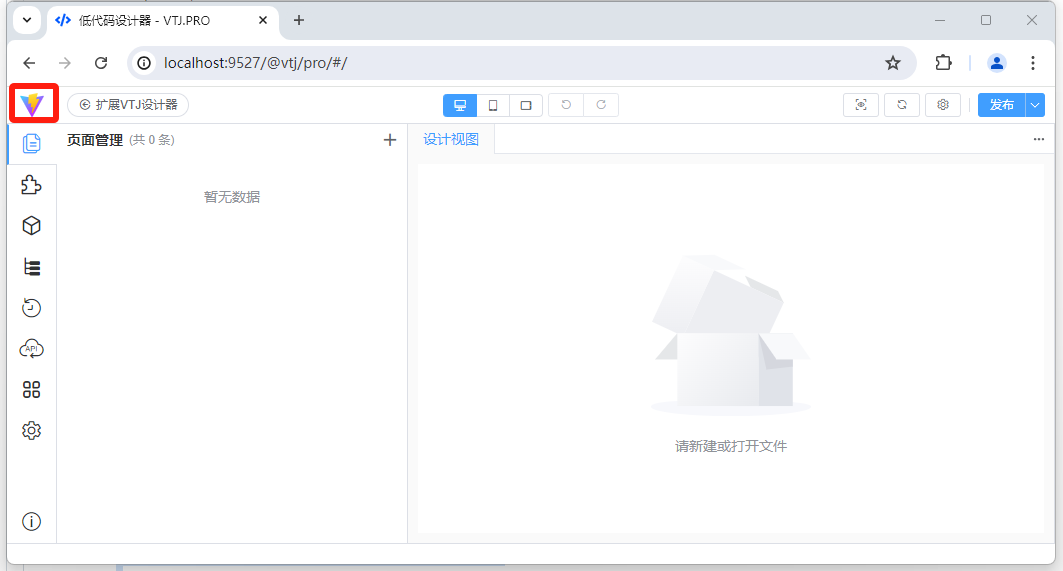1063x571 pixels.
Task: Open the cube components panel
Action: pos(32,226)
